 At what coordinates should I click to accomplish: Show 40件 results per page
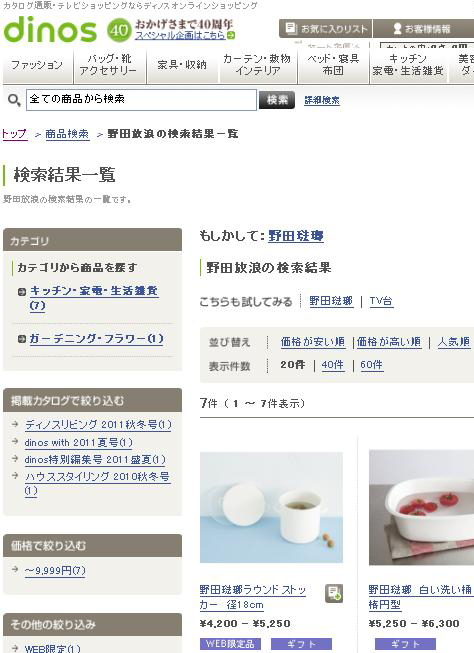(x=333, y=365)
